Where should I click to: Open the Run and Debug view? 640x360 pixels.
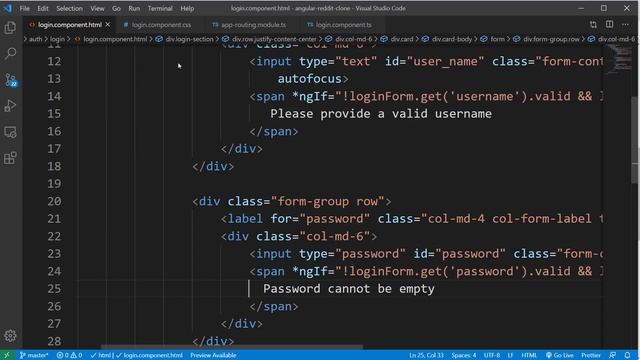(x=10, y=106)
